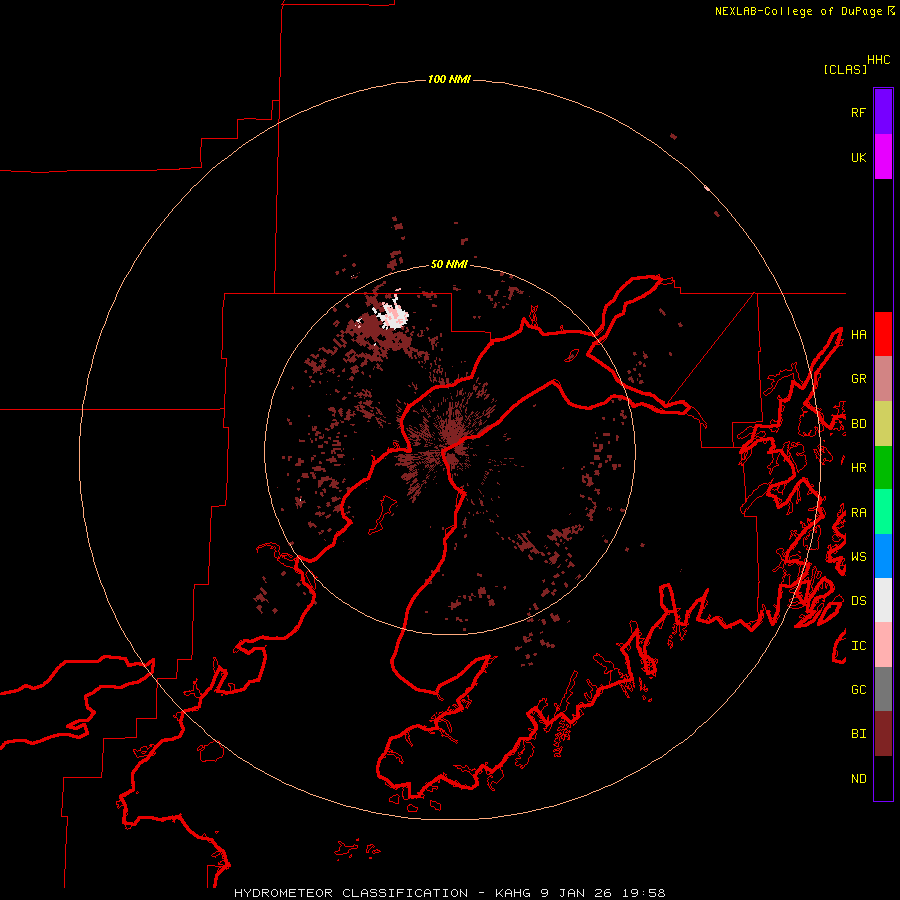Click the HR green legend swatch

(883, 468)
